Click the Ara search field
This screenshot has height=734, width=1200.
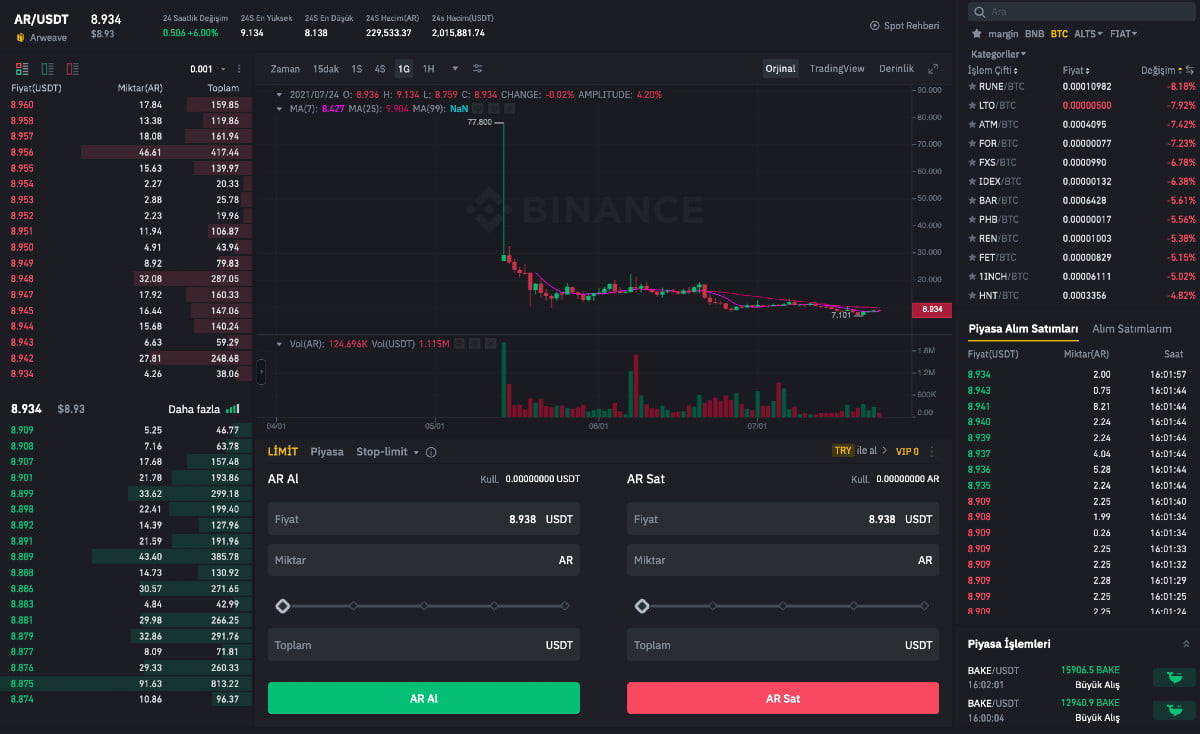click(x=1080, y=12)
